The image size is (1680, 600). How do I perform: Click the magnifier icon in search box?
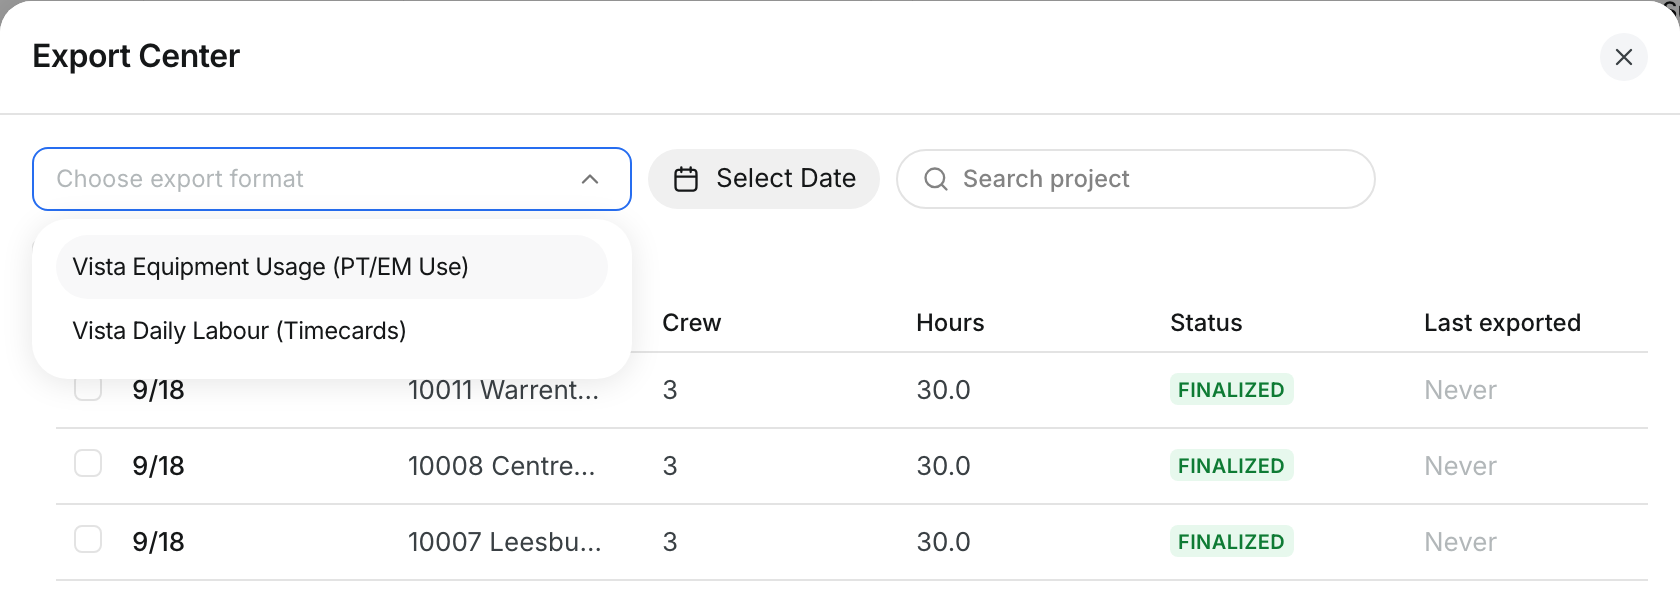[x=936, y=179]
